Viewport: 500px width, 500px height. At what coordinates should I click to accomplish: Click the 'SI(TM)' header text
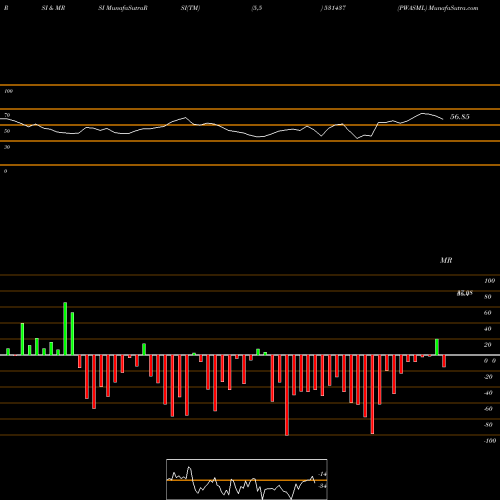click(x=190, y=8)
